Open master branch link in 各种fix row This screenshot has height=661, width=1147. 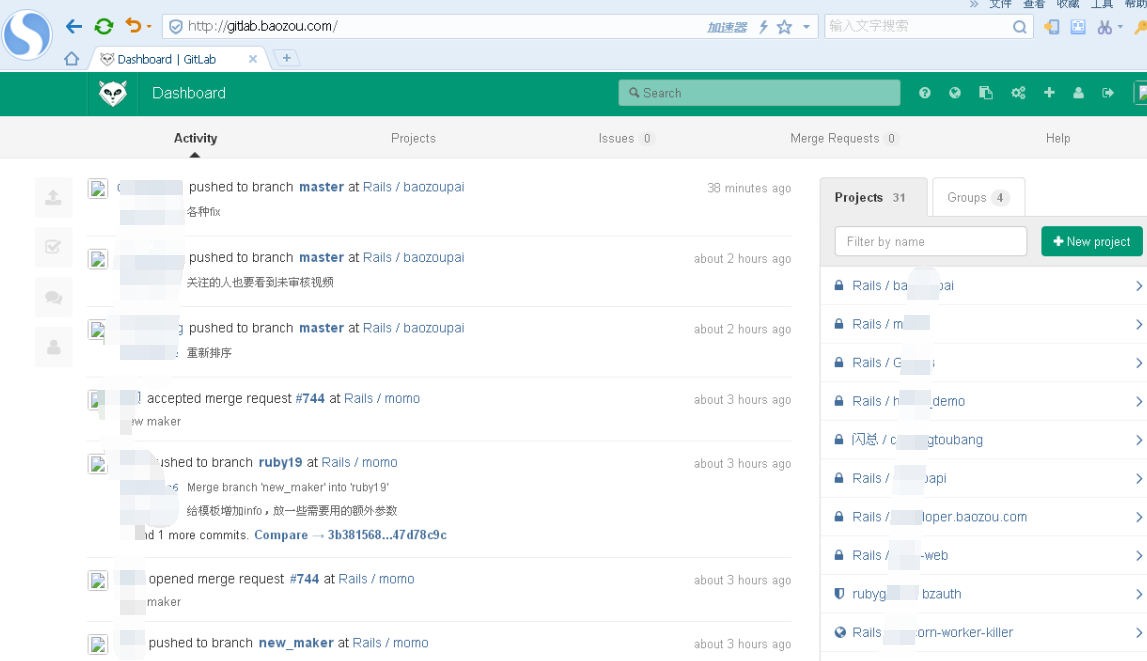pos(321,187)
